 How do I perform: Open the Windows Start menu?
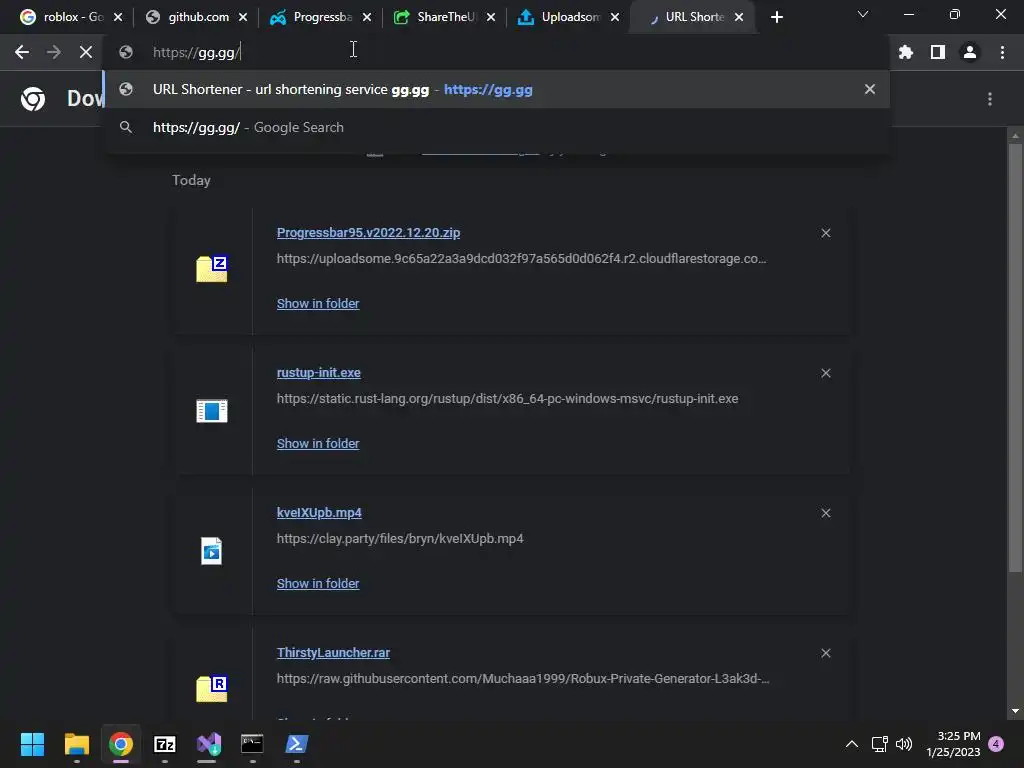tap(32, 744)
